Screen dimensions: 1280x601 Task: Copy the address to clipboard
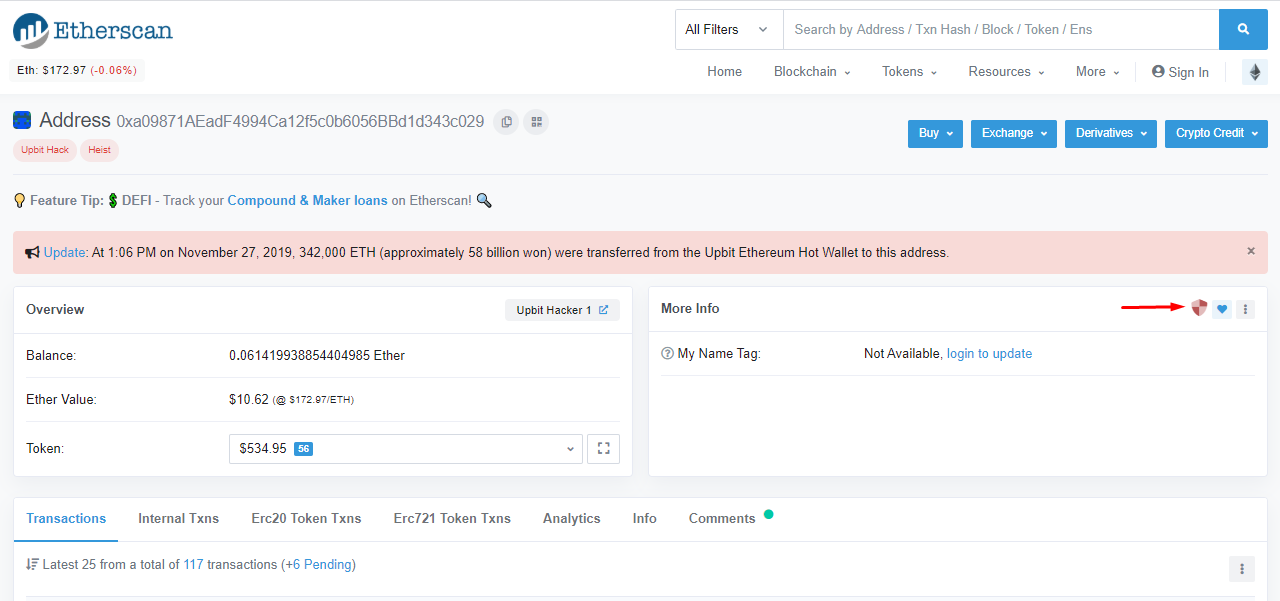[x=507, y=122]
